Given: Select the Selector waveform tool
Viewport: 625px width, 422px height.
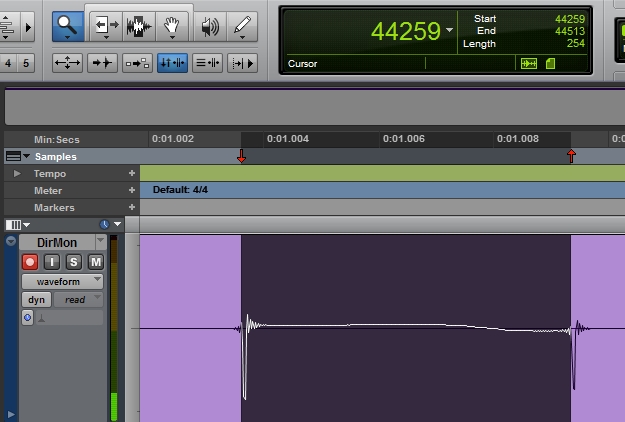Looking at the screenshot, I should [x=138, y=27].
